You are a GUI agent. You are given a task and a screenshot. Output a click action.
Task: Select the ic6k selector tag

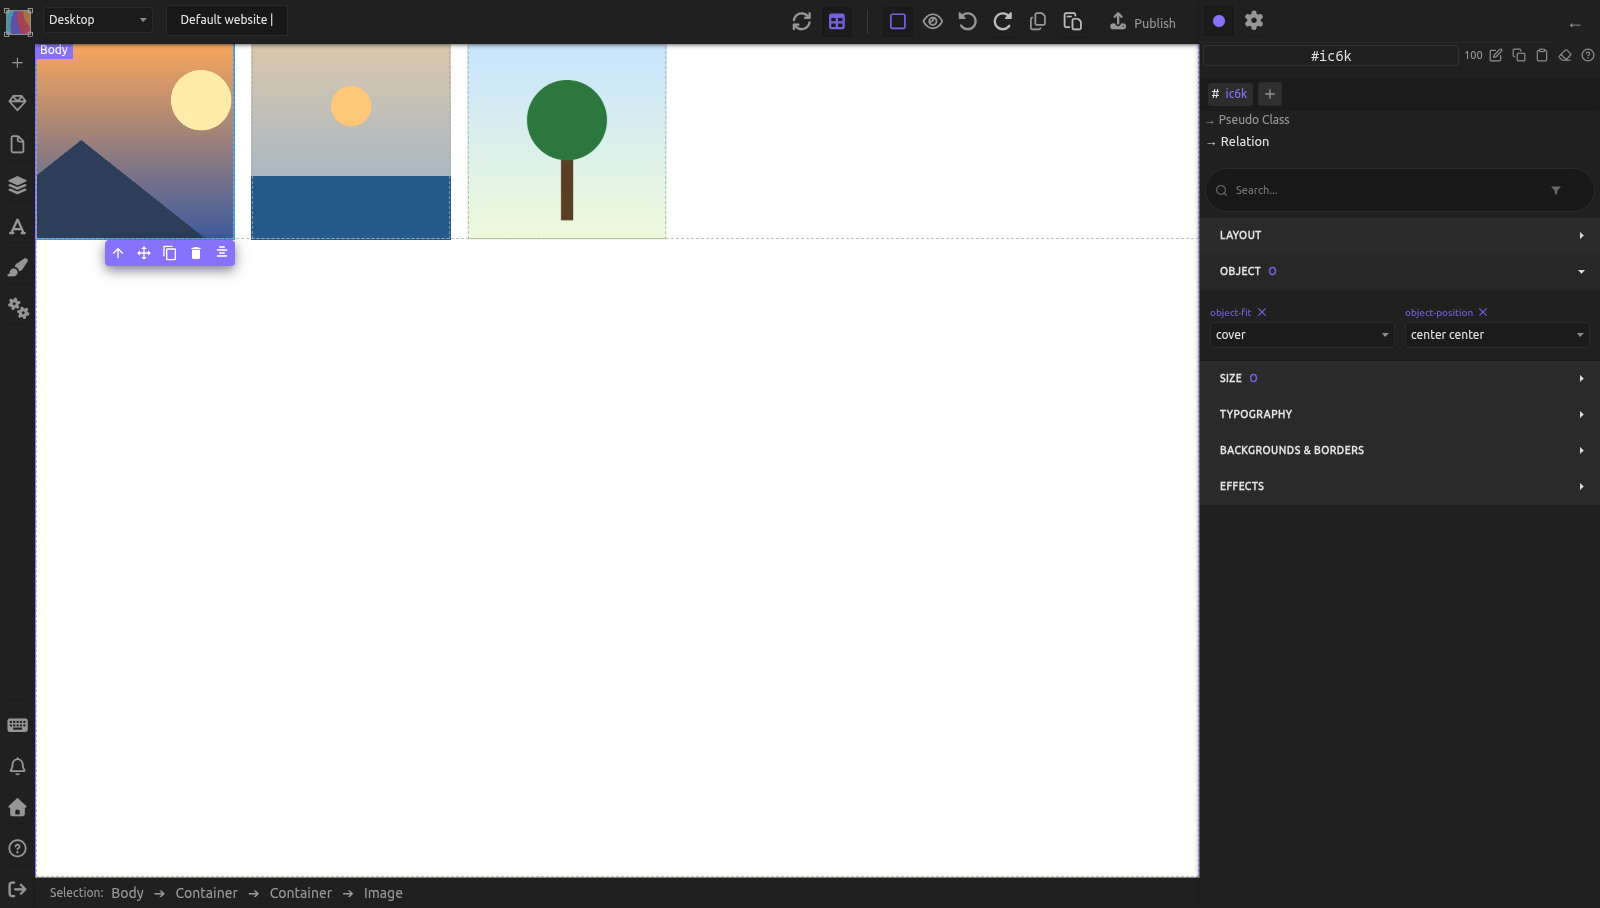point(1231,94)
